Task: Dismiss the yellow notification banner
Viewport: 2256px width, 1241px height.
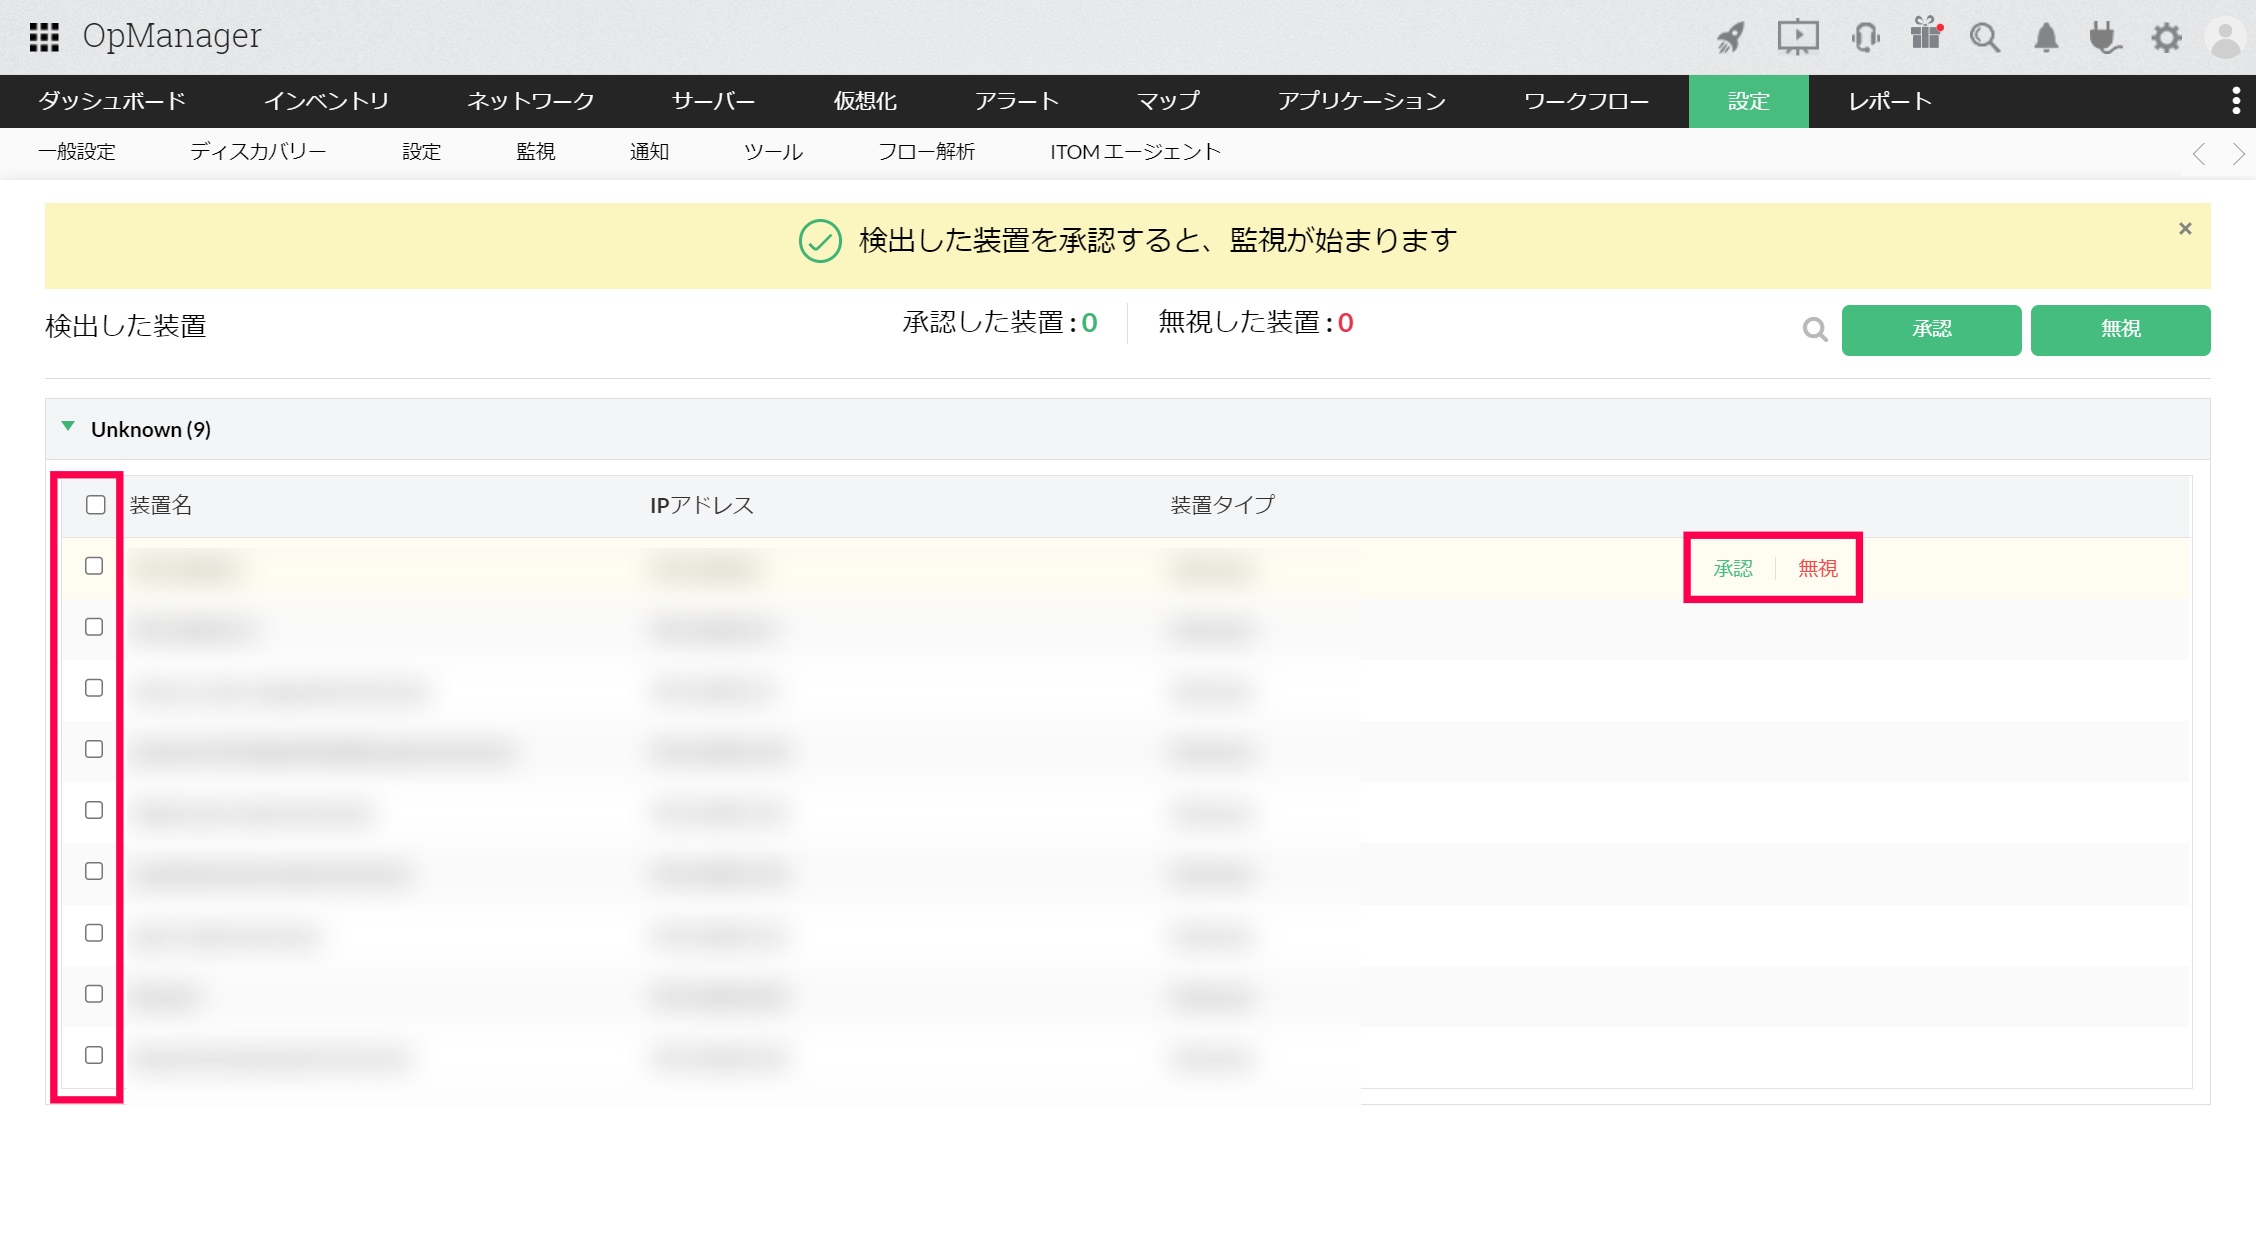Action: point(2185,229)
